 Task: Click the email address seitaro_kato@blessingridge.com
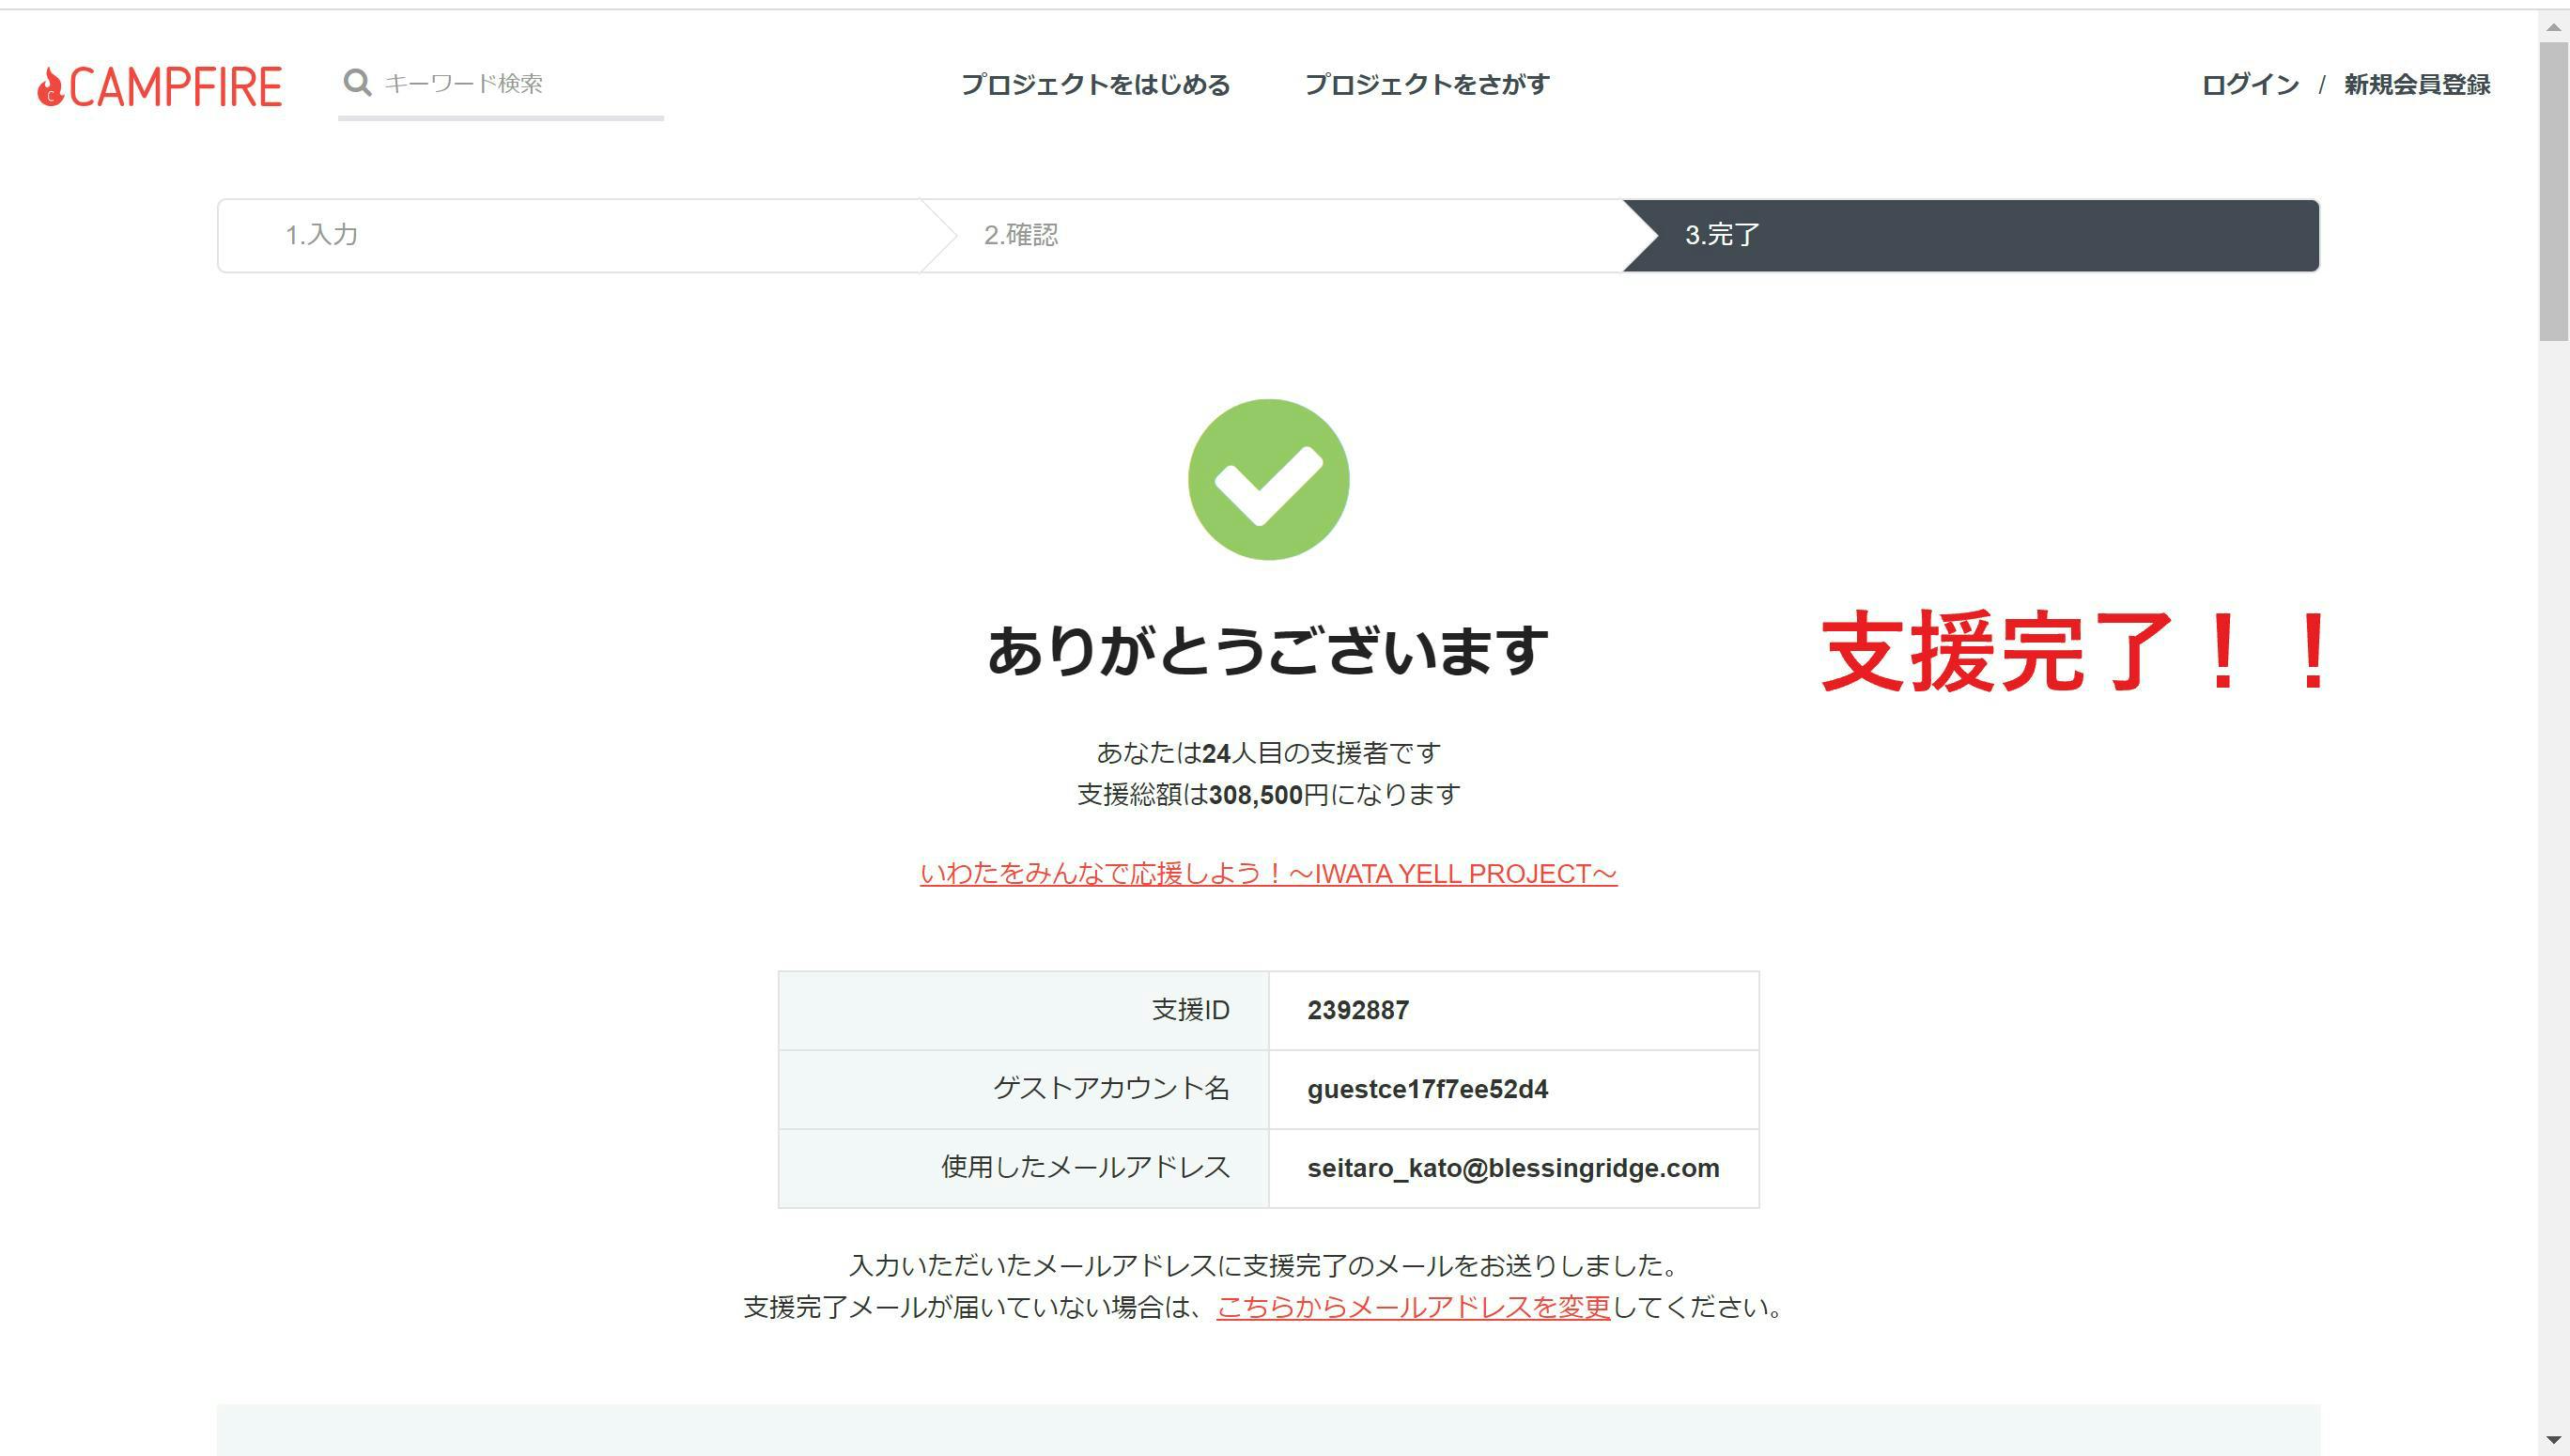tap(1513, 1168)
